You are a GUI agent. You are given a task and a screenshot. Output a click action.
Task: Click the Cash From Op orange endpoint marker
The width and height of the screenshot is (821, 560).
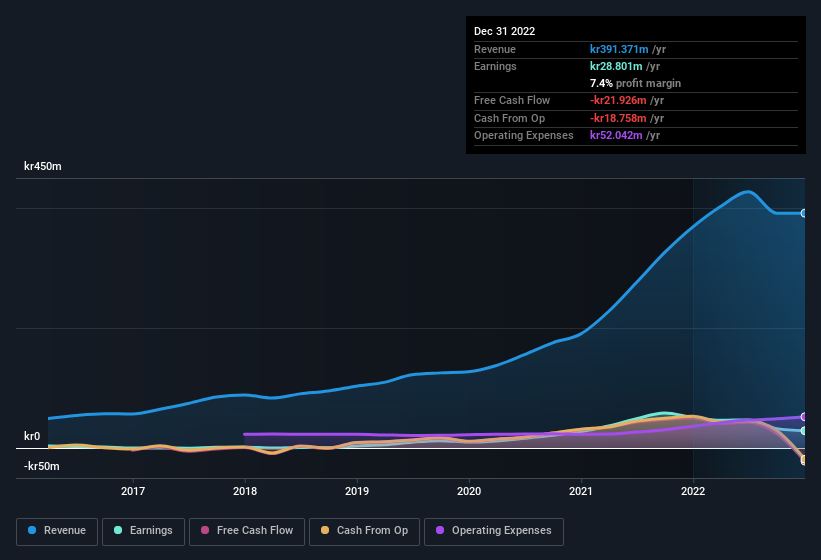click(804, 460)
